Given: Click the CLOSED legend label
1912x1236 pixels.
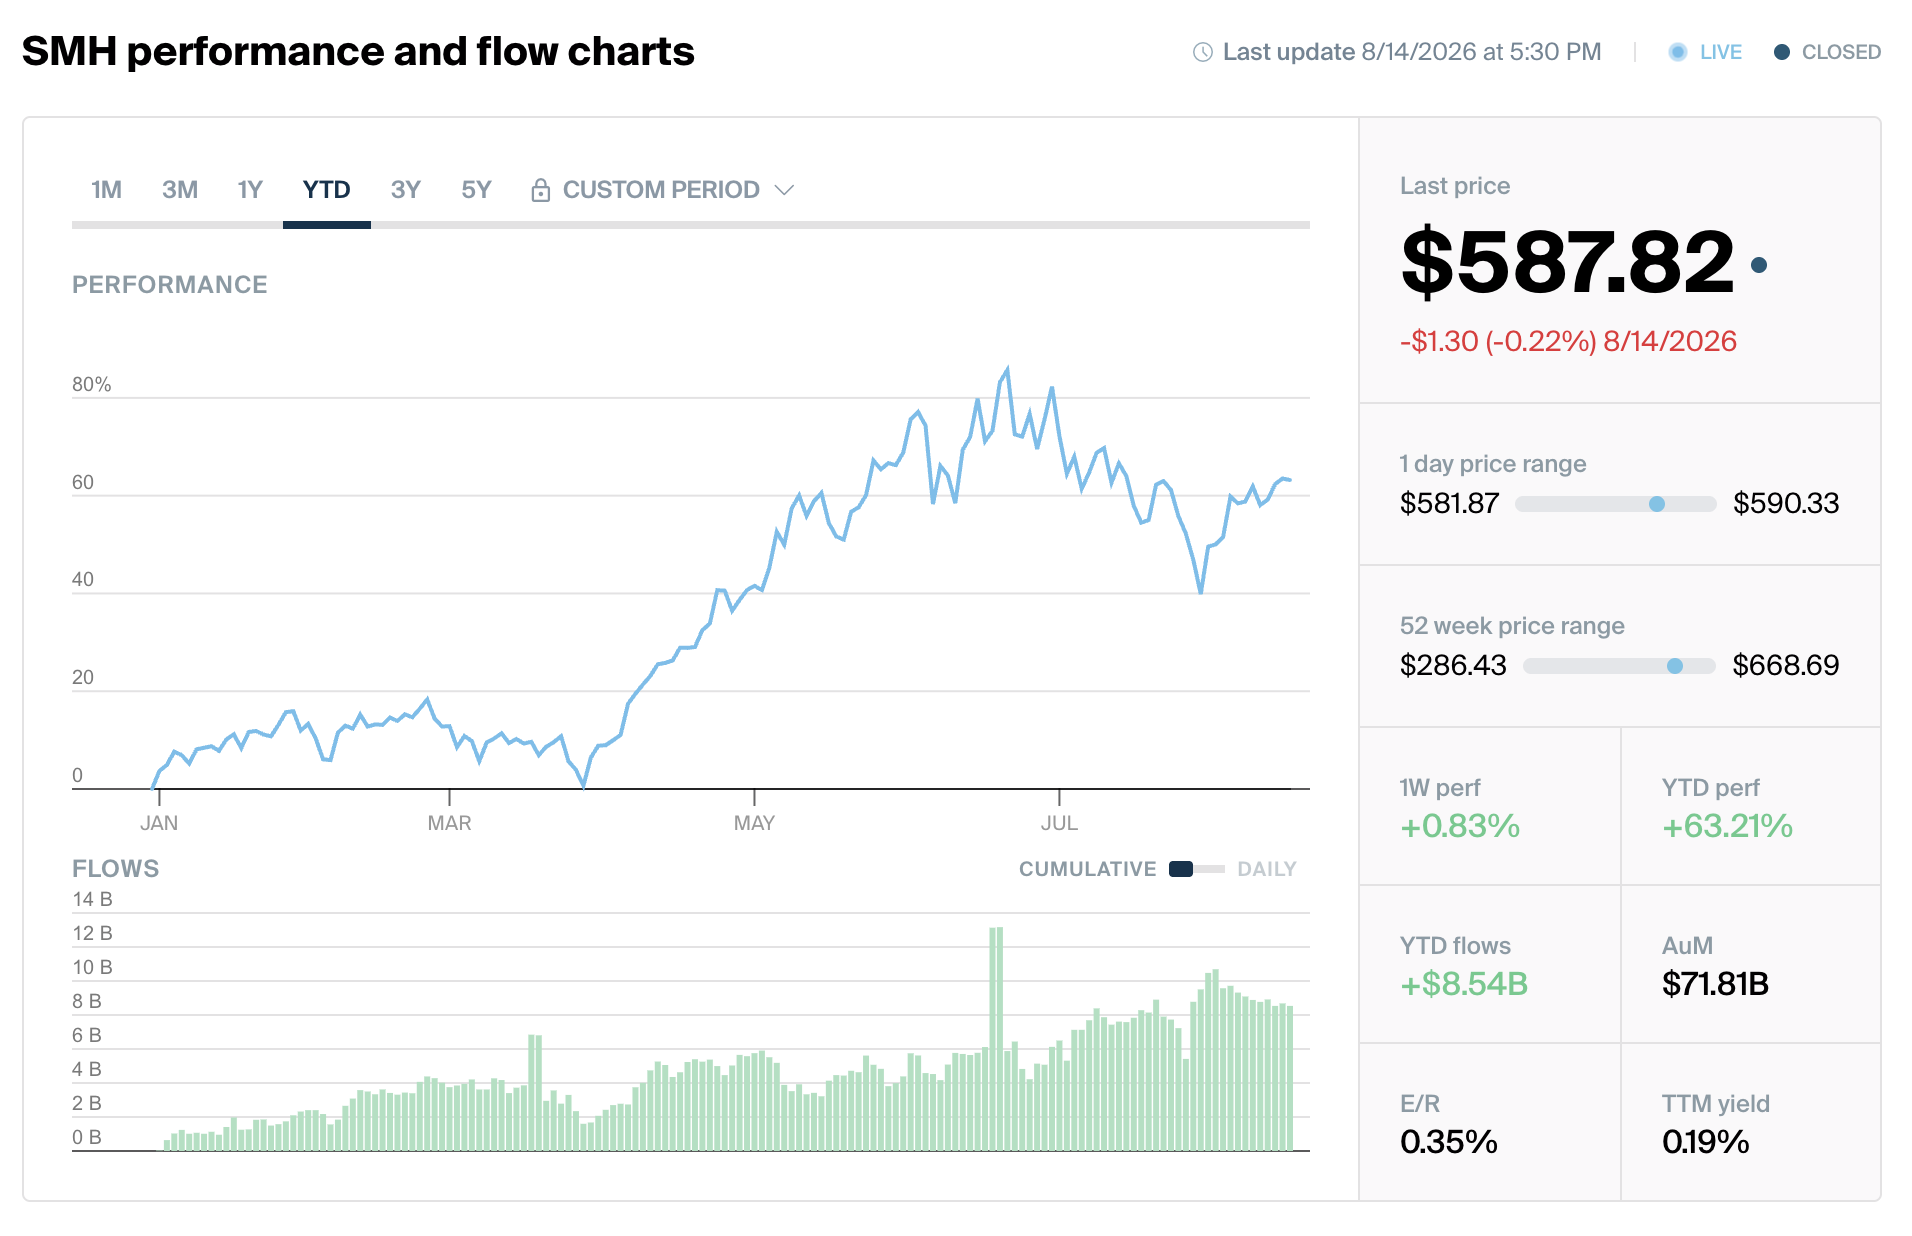Looking at the screenshot, I should point(1841,52).
